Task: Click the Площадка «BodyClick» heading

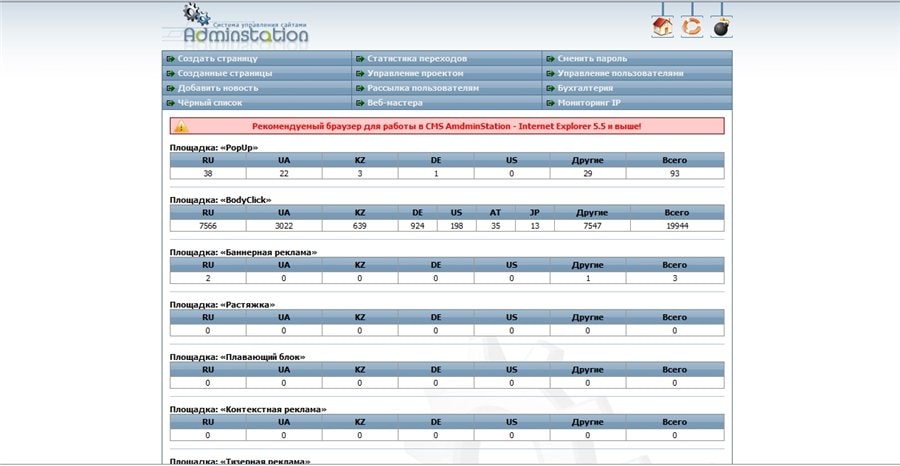Action: point(220,200)
